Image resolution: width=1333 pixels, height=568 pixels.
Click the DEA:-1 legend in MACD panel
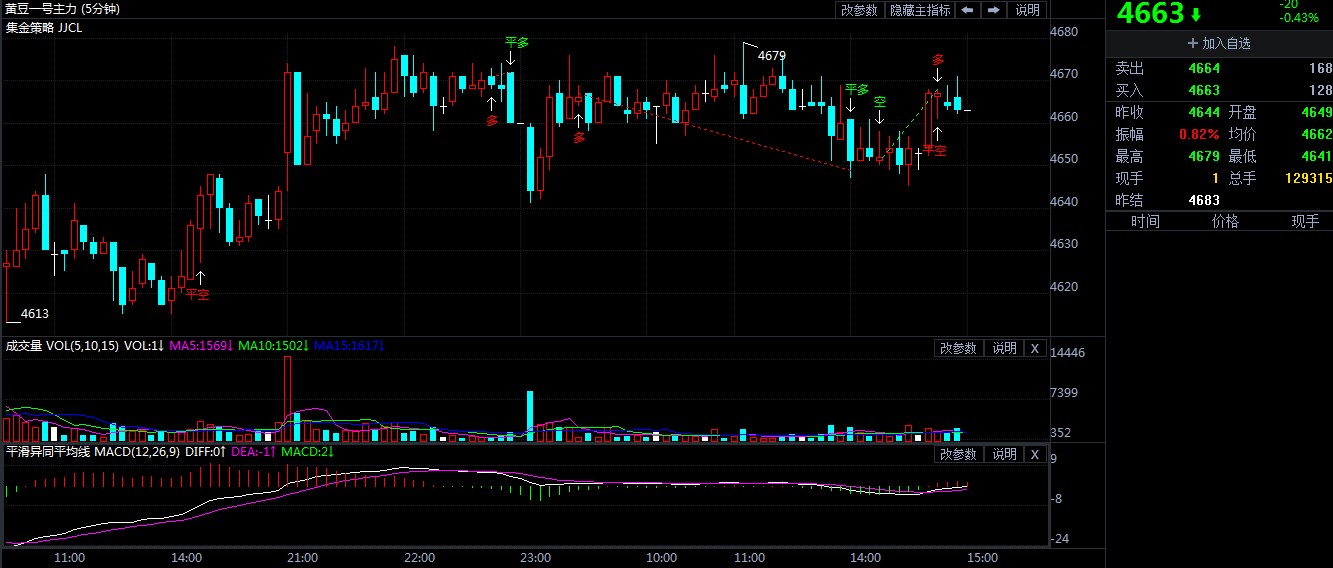click(x=253, y=452)
